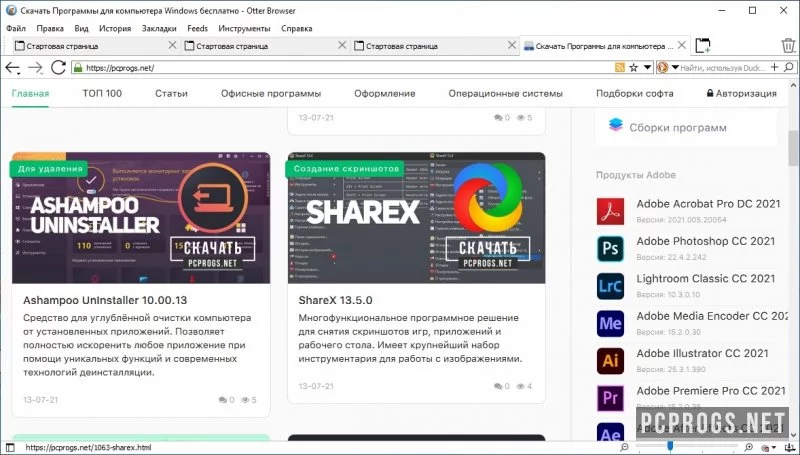Open Adobe Photoshop CC 2021 text link
800x455 pixels.
[x=706, y=241]
